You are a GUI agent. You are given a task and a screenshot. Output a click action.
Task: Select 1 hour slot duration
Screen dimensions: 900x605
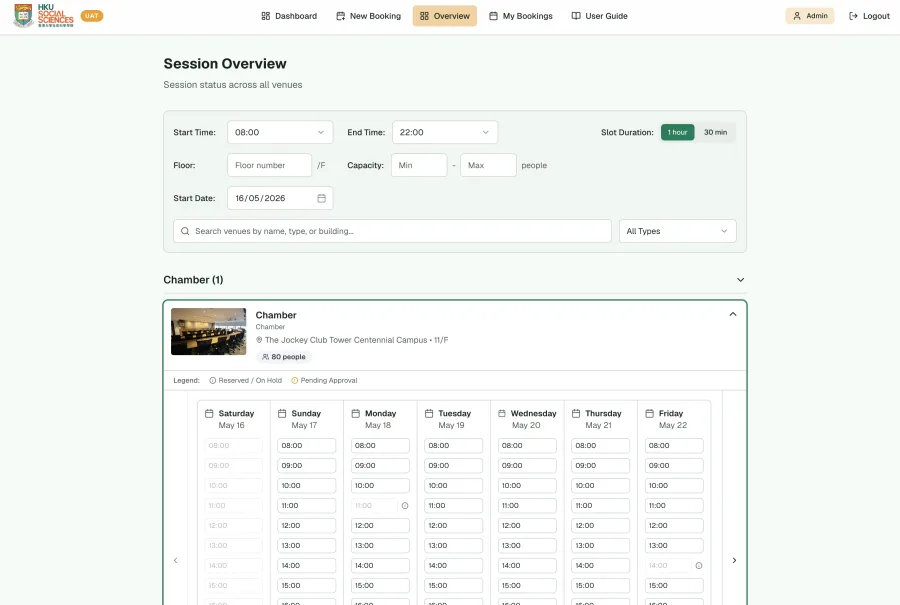click(x=677, y=132)
